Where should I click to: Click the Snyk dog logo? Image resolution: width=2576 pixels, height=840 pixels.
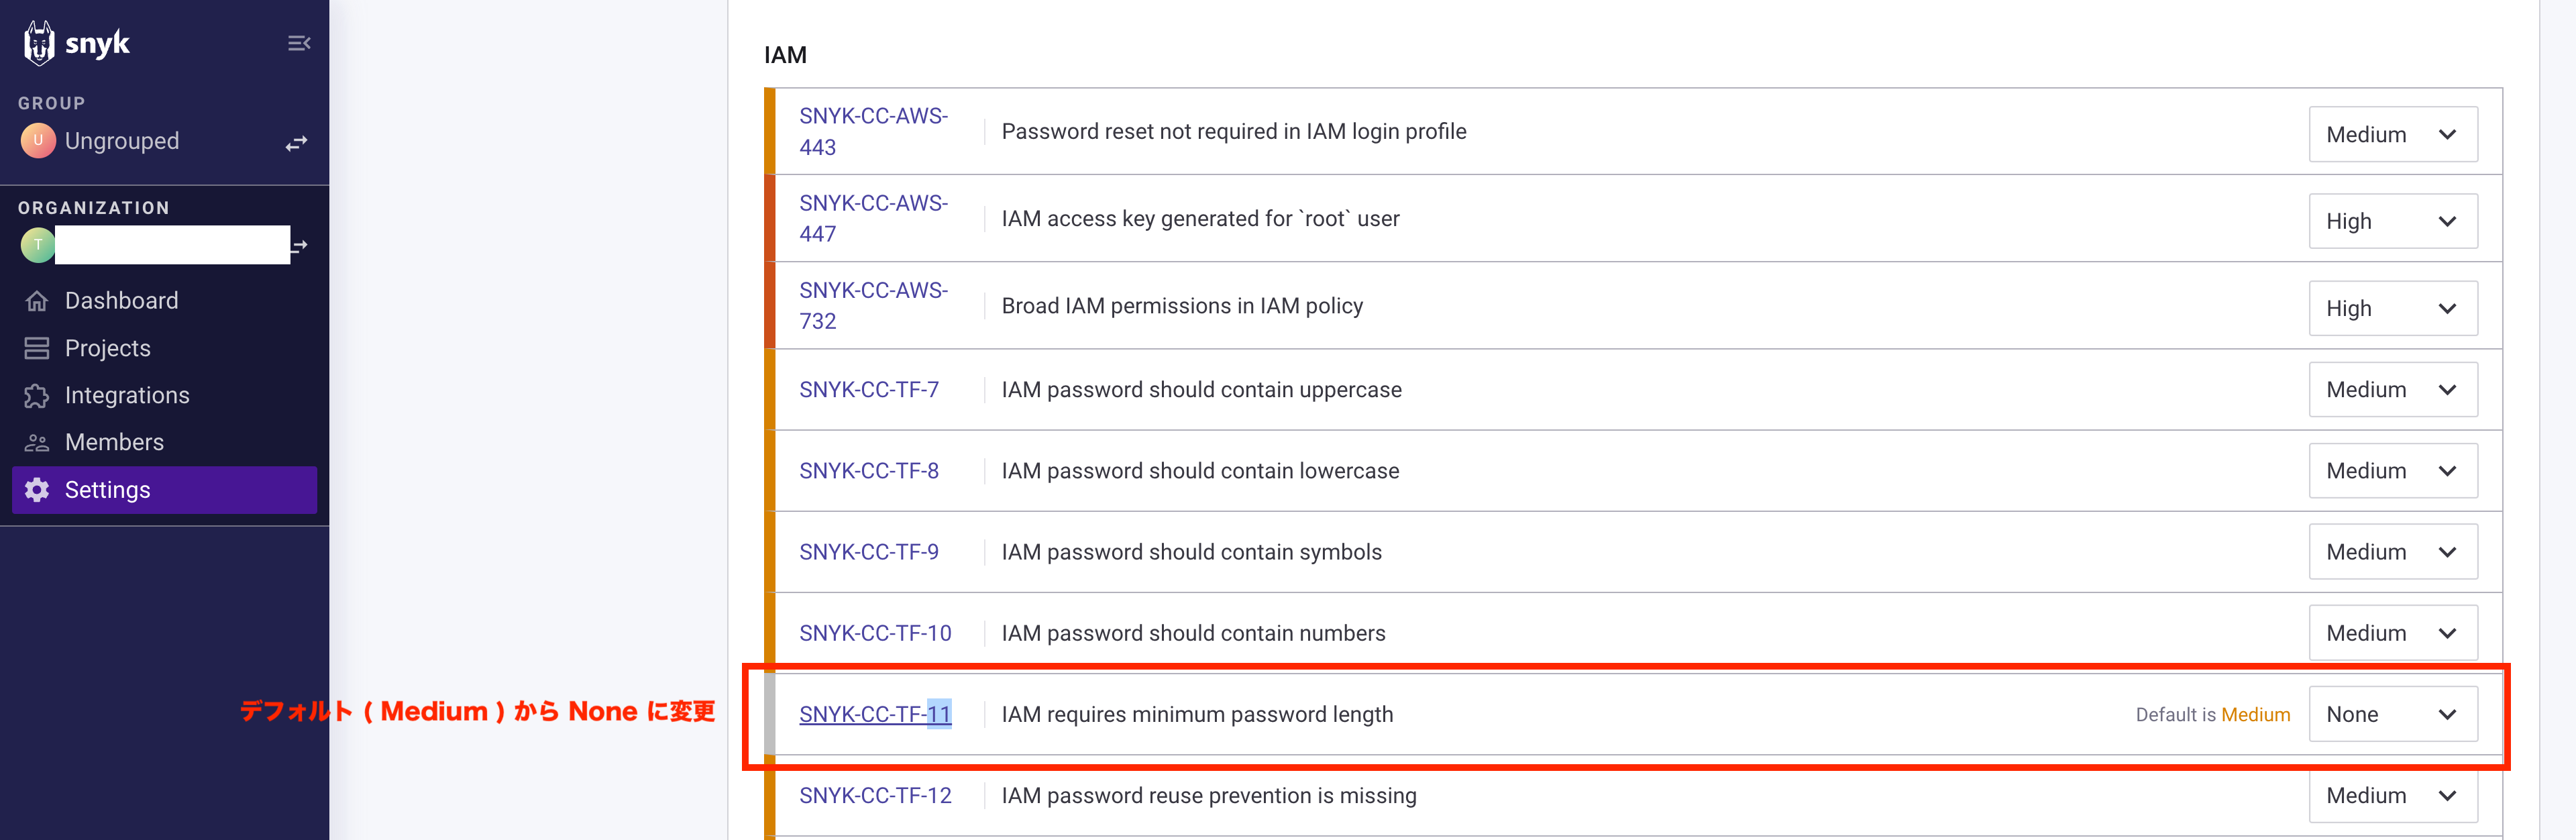click(x=40, y=43)
